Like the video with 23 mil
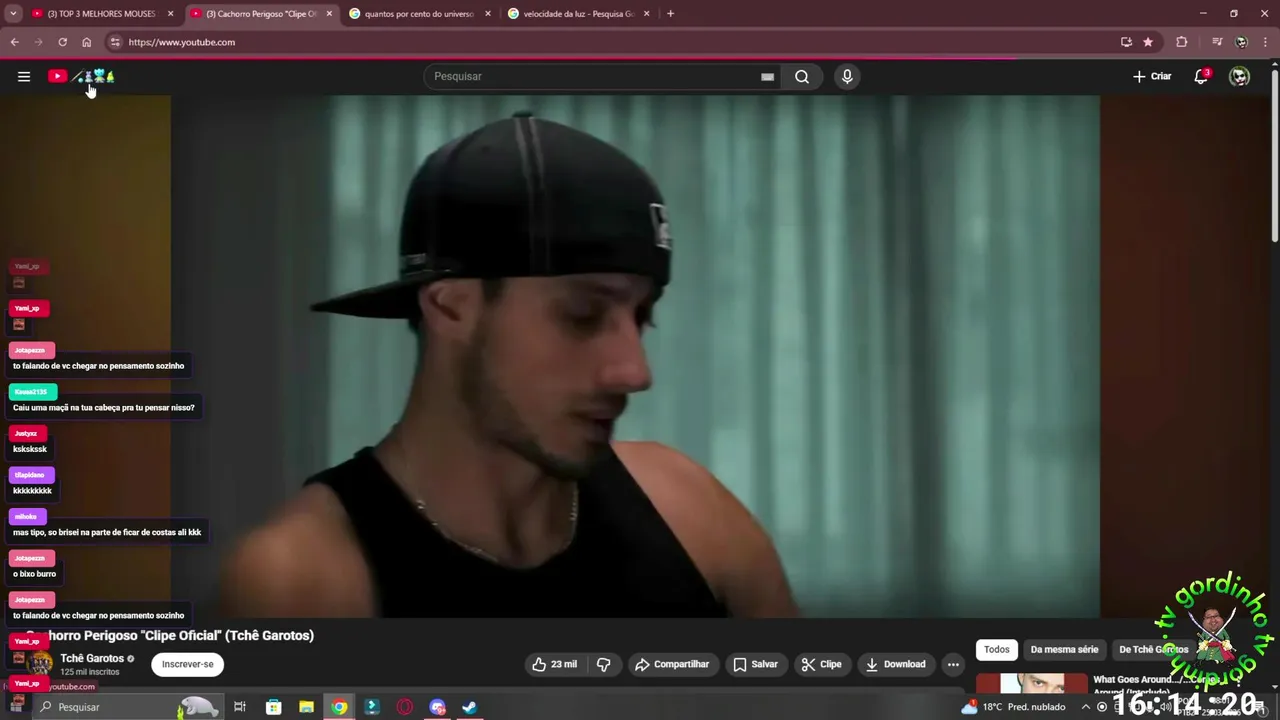The height and width of the screenshot is (720, 1280). click(554, 664)
